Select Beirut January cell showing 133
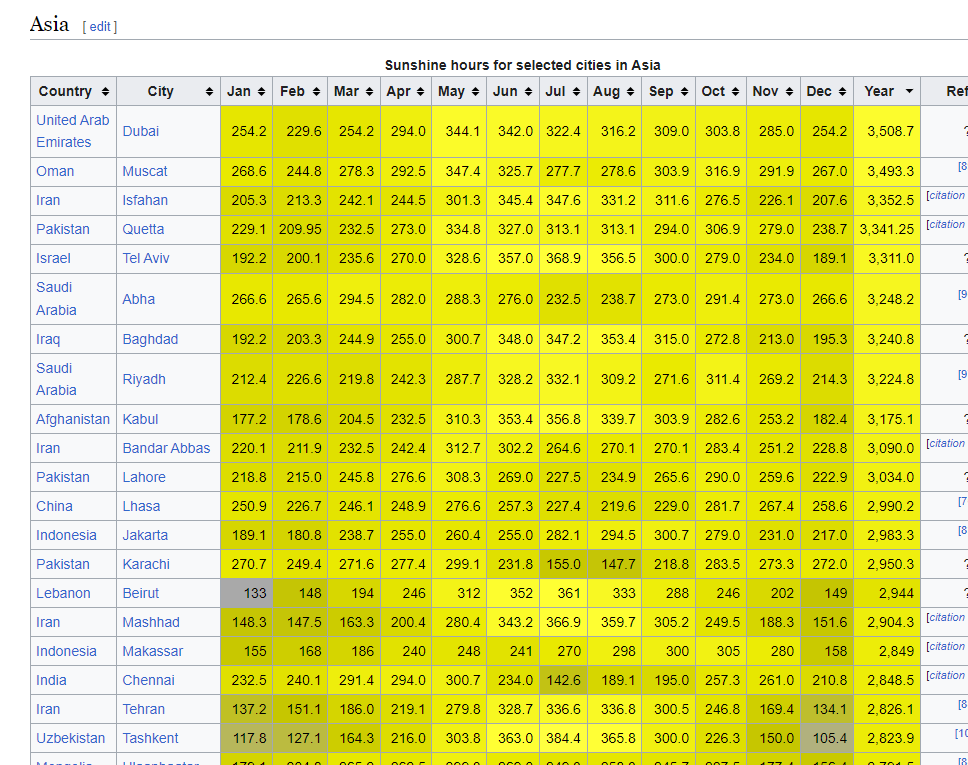 click(x=246, y=593)
